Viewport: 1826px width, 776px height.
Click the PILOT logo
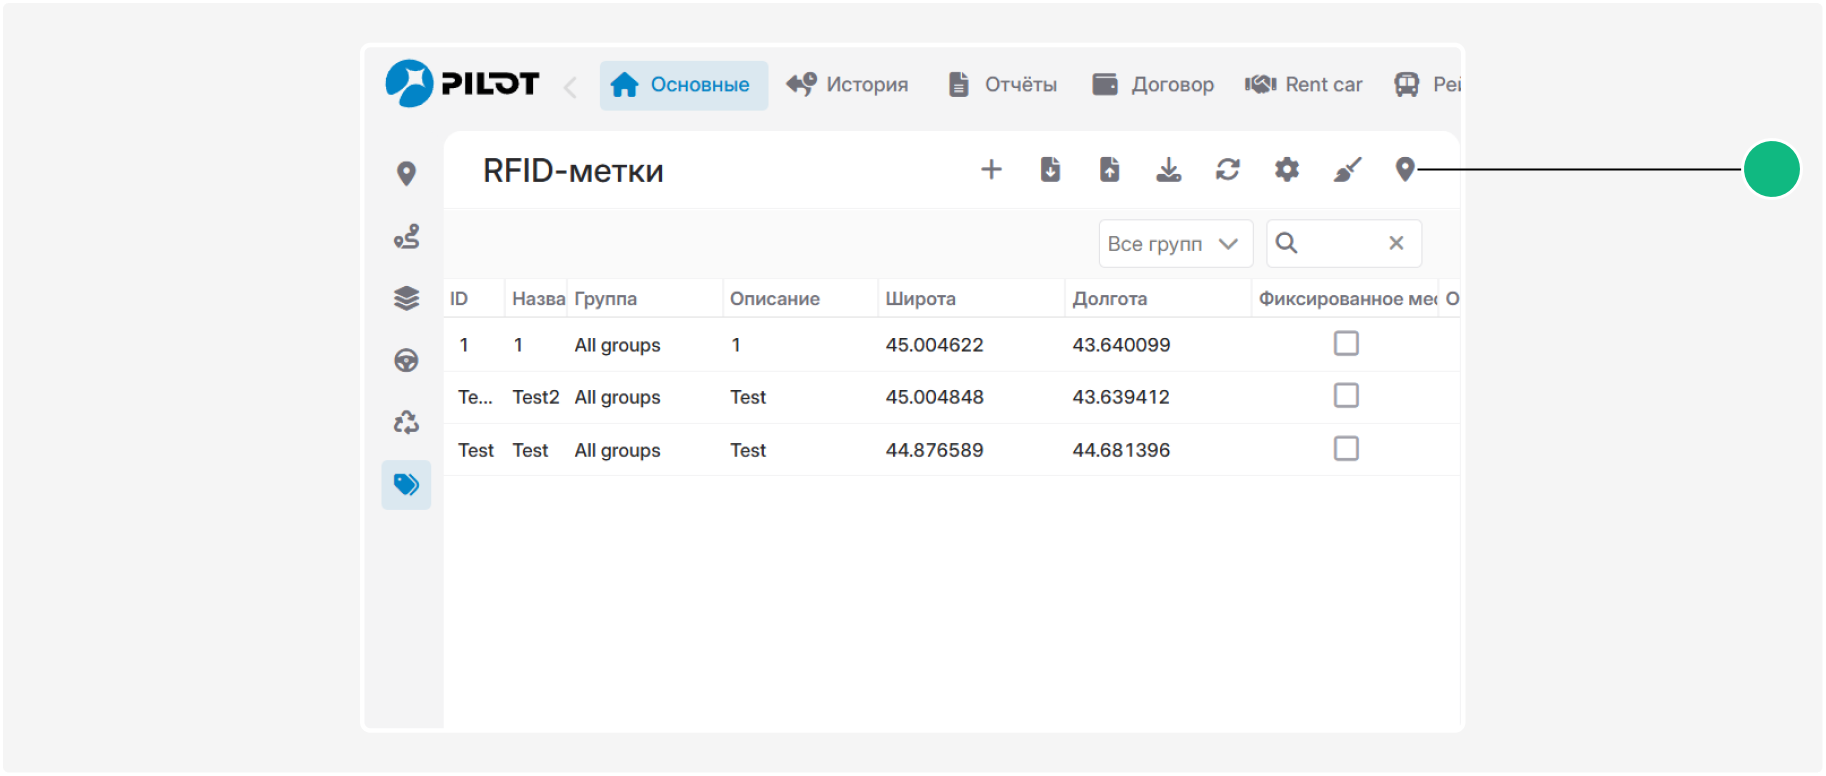462,84
